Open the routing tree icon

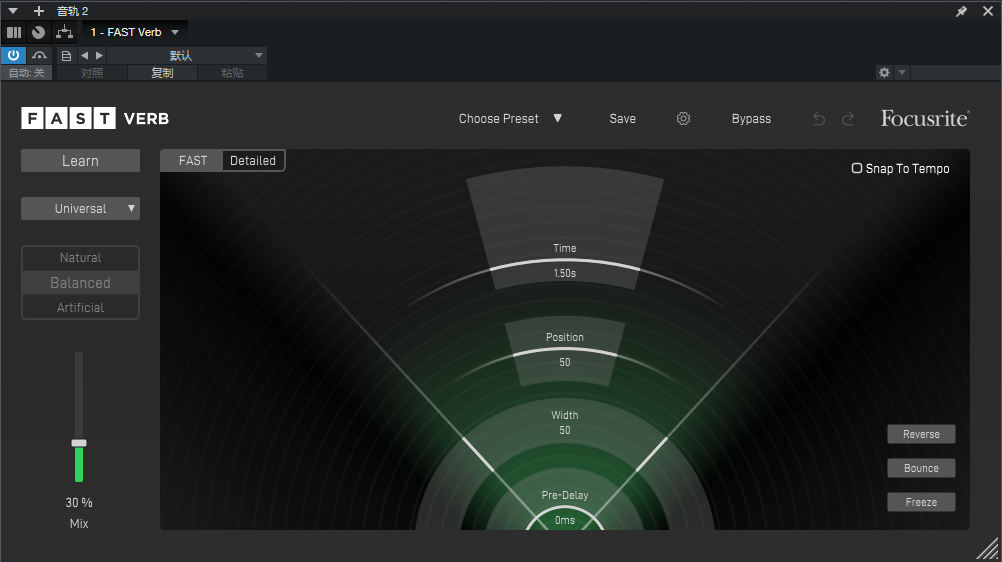coord(65,32)
